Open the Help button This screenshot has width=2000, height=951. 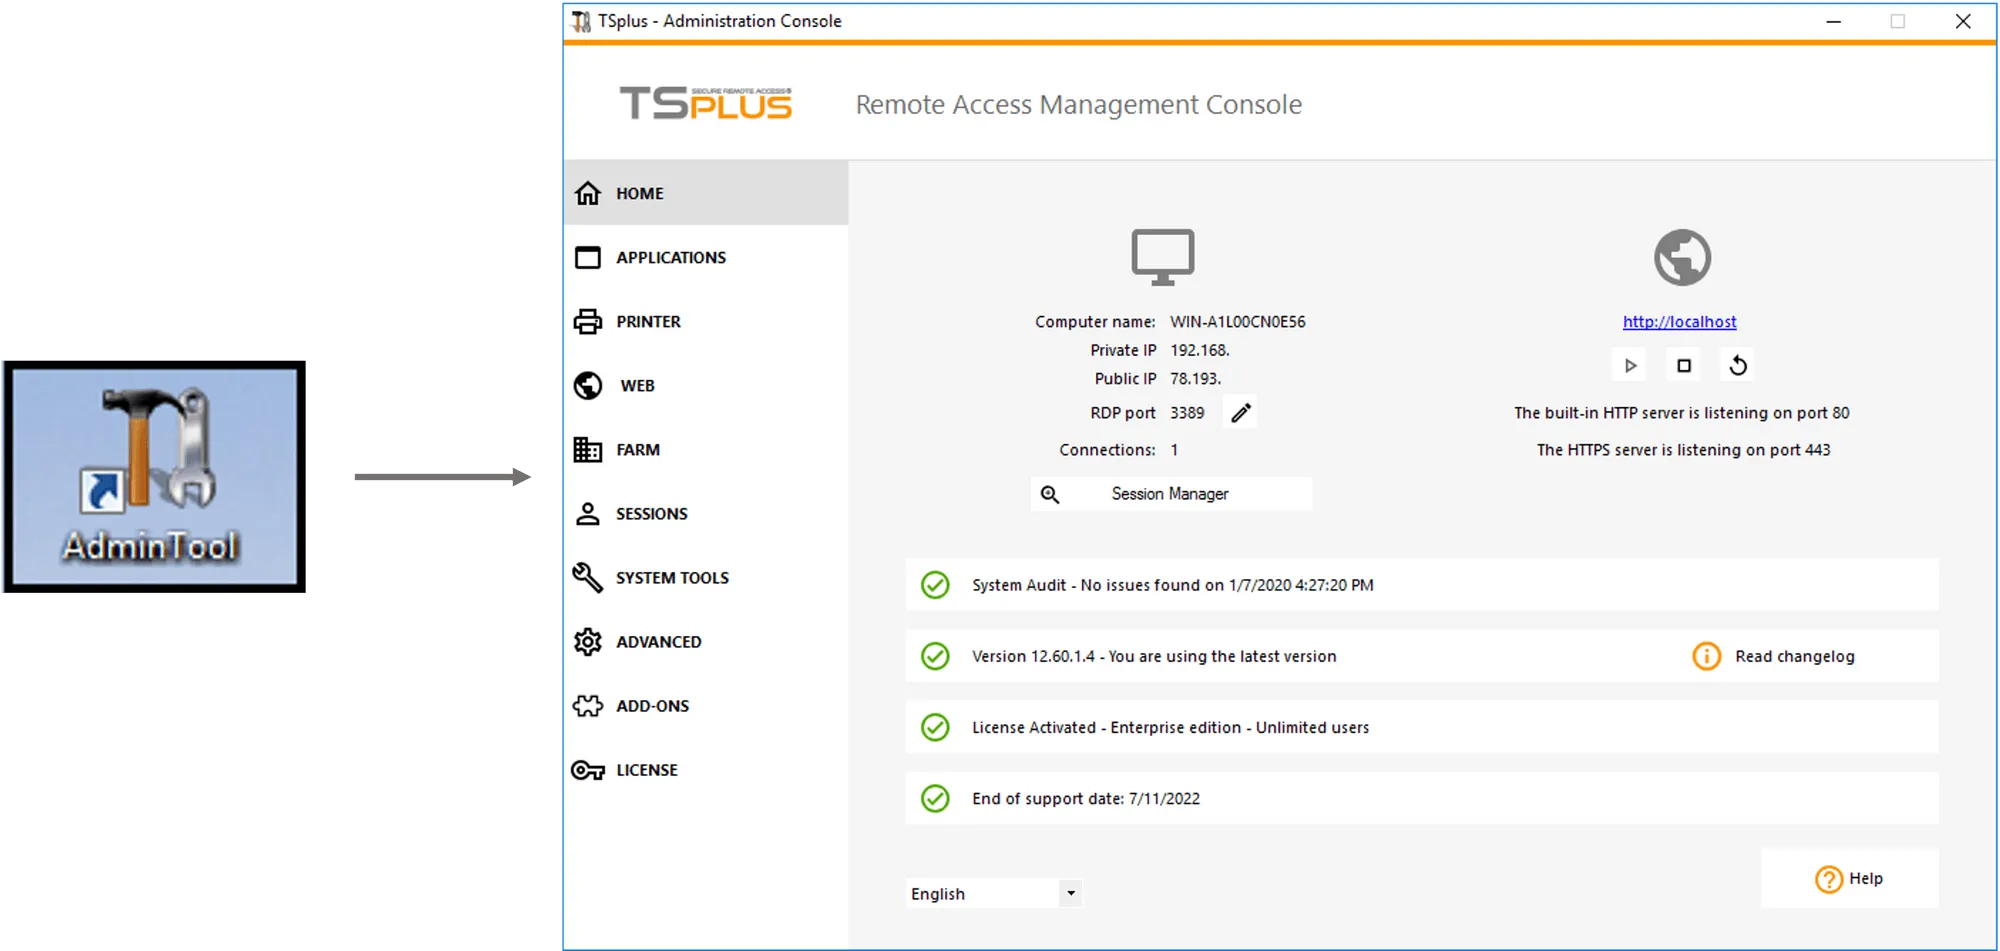tap(1850, 878)
